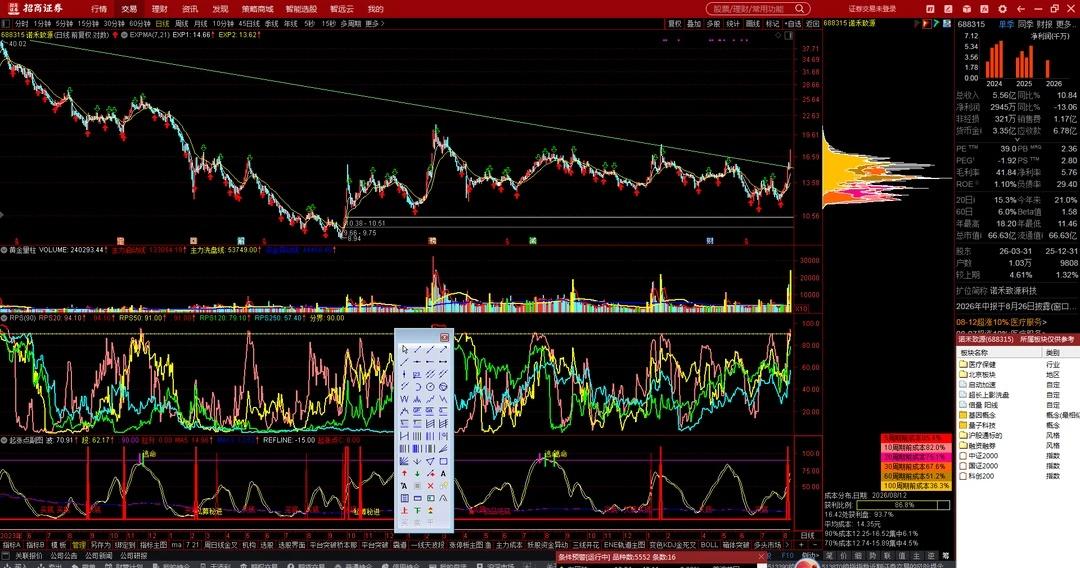The image size is (1080, 568).
Task: Select the arrow line drawing tool
Action: (444, 350)
